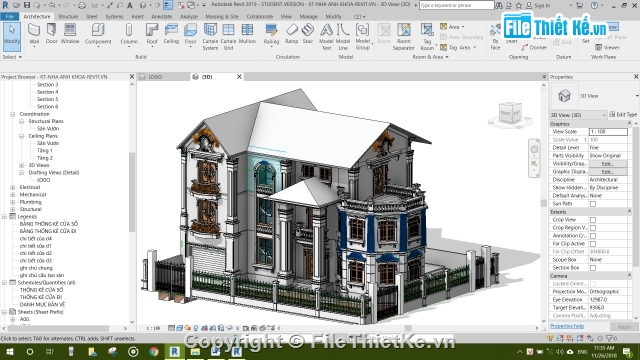The width and height of the screenshot is (640, 360).
Task: Collapse the Coordination tree node
Action: click(13, 114)
